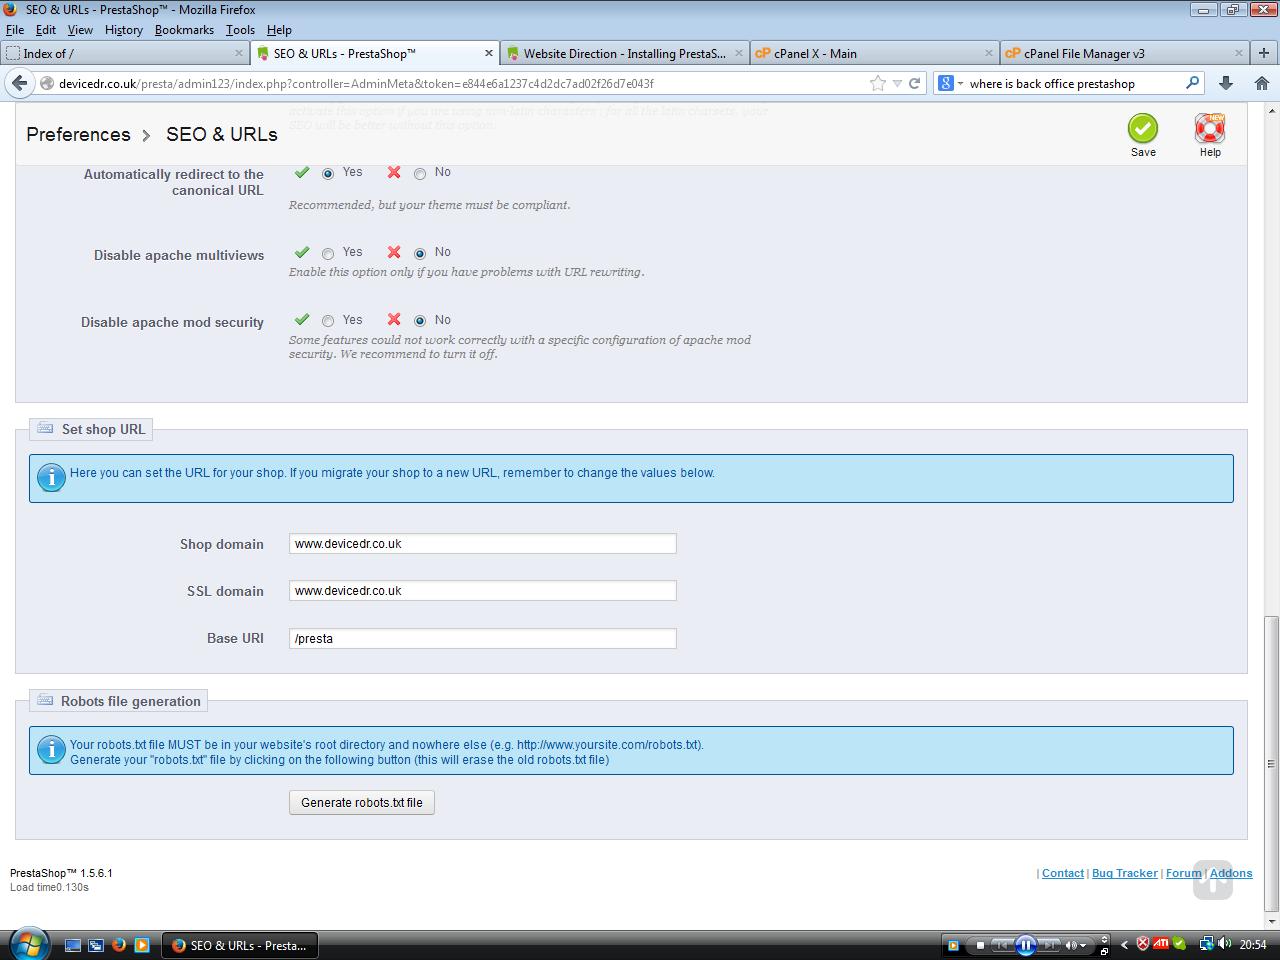
Task: Click the Show Desktop quick launch icon
Action: 73,944
